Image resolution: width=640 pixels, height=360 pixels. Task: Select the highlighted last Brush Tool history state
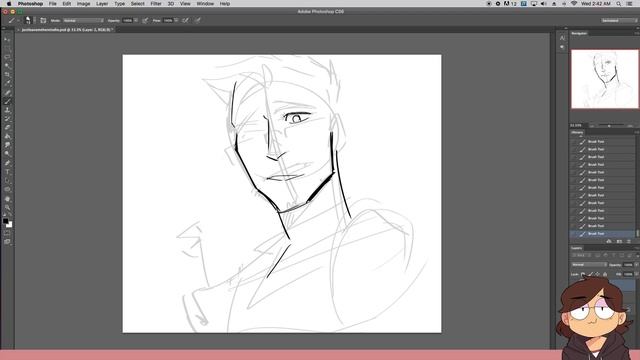(602, 234)
